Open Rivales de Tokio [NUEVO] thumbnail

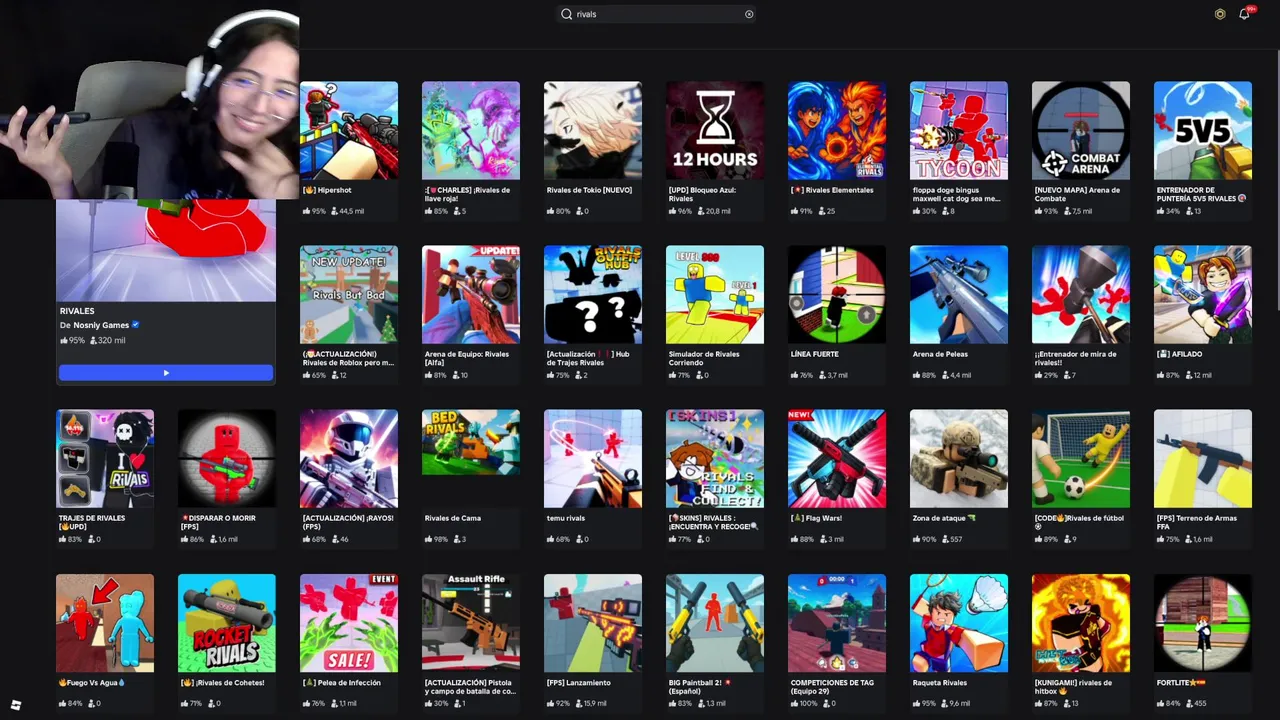pyautogui.click(x=593, y=131)
